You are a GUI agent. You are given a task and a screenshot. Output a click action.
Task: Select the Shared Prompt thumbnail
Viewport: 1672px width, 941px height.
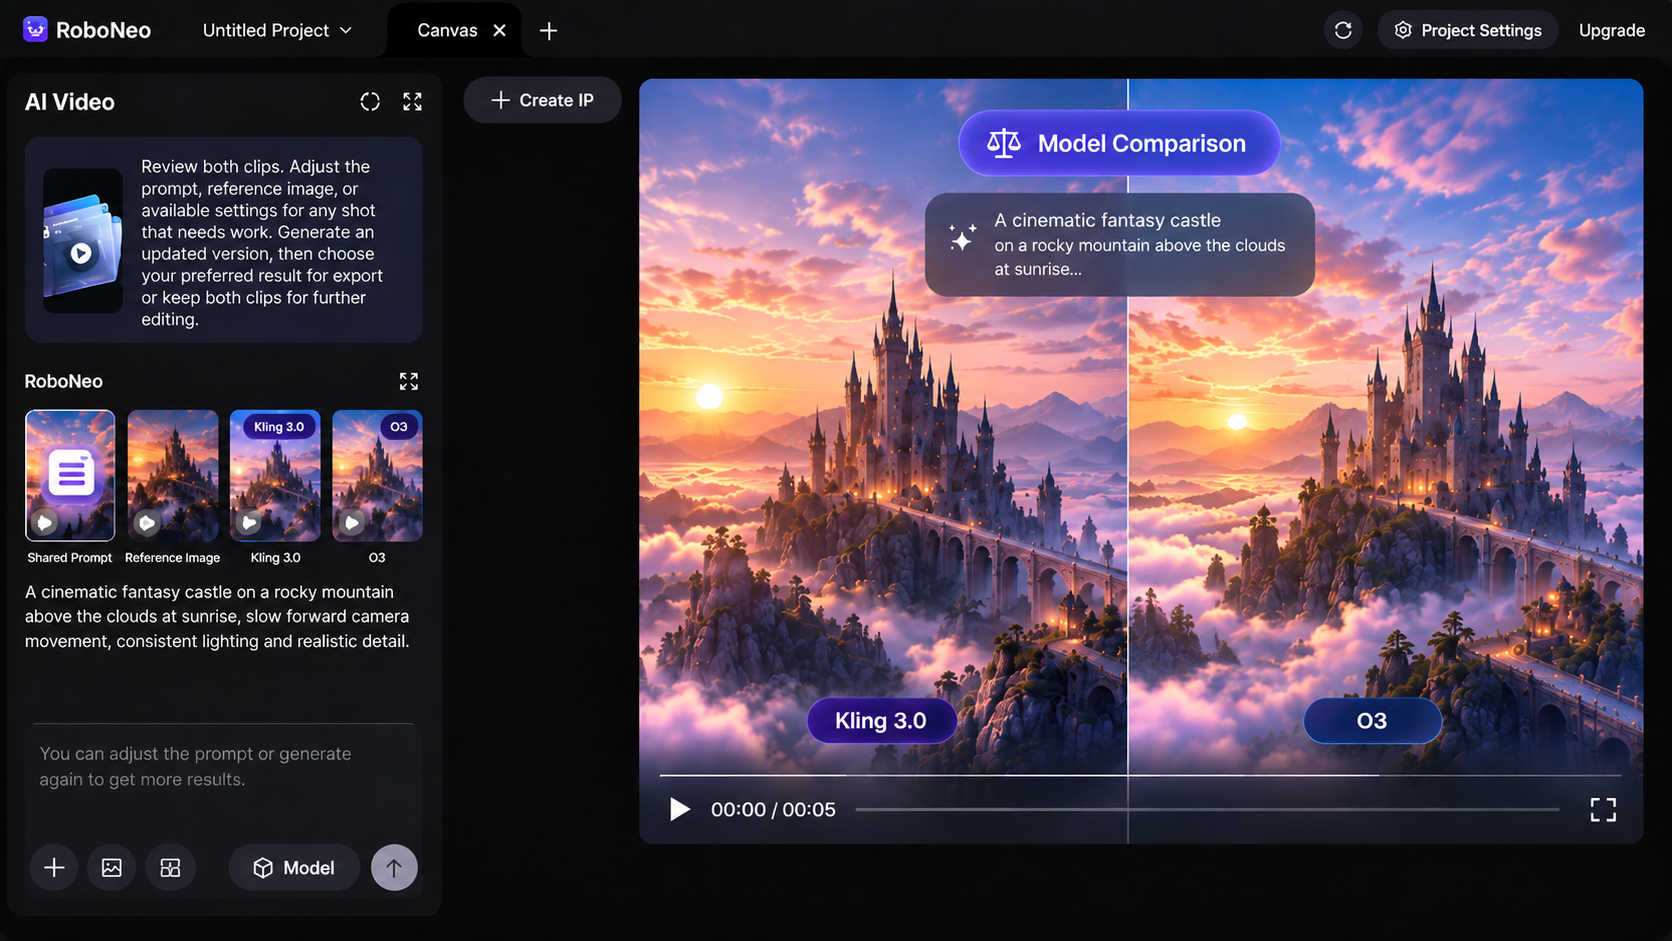[x=70, y=475]
